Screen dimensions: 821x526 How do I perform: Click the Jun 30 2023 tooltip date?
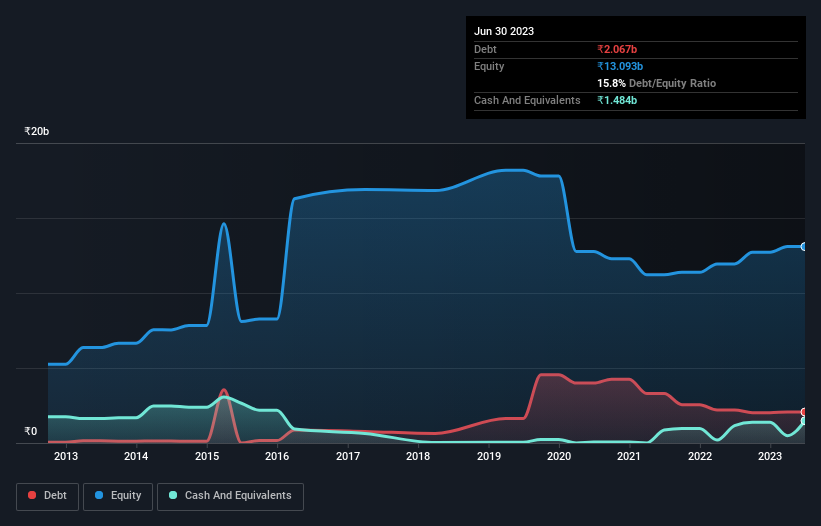click(504, 31)
